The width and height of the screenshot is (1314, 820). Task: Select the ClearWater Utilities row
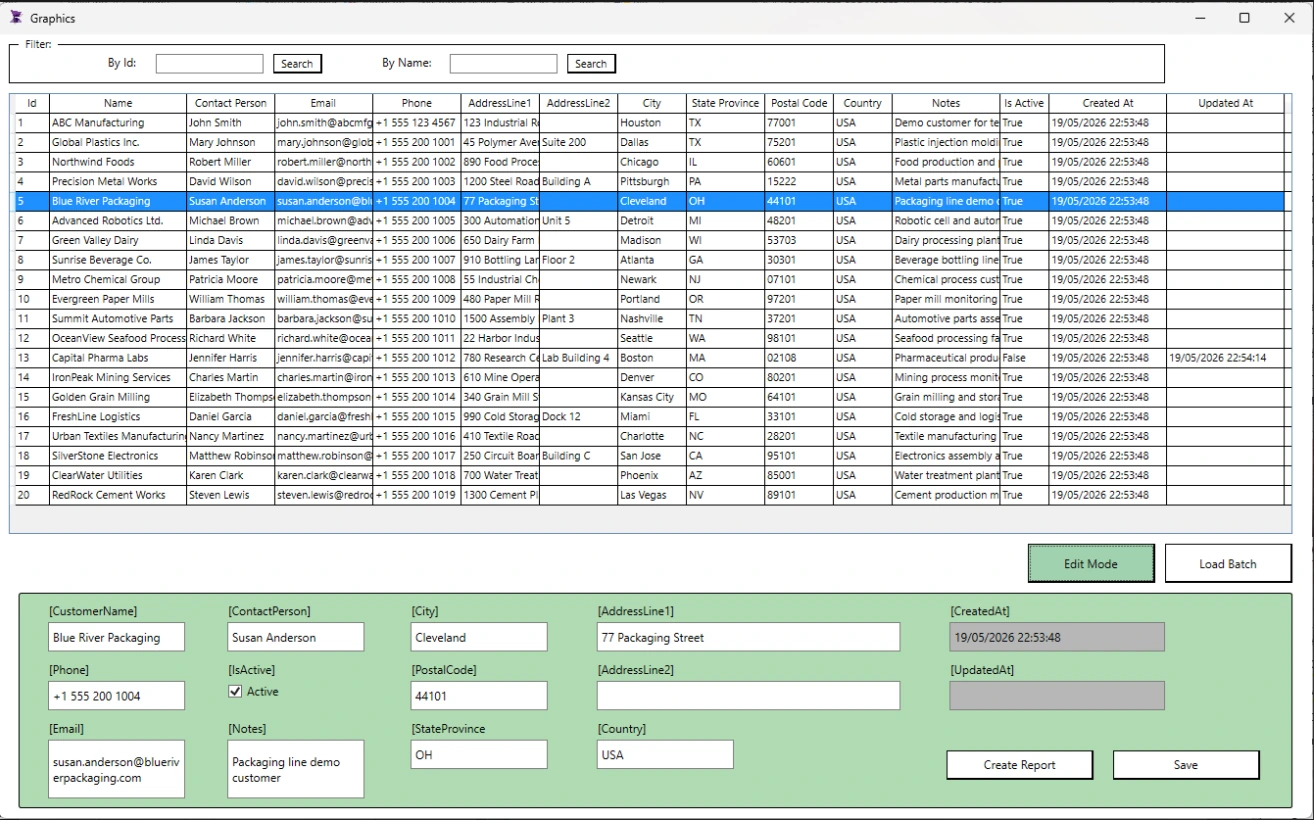coord(649,476)
